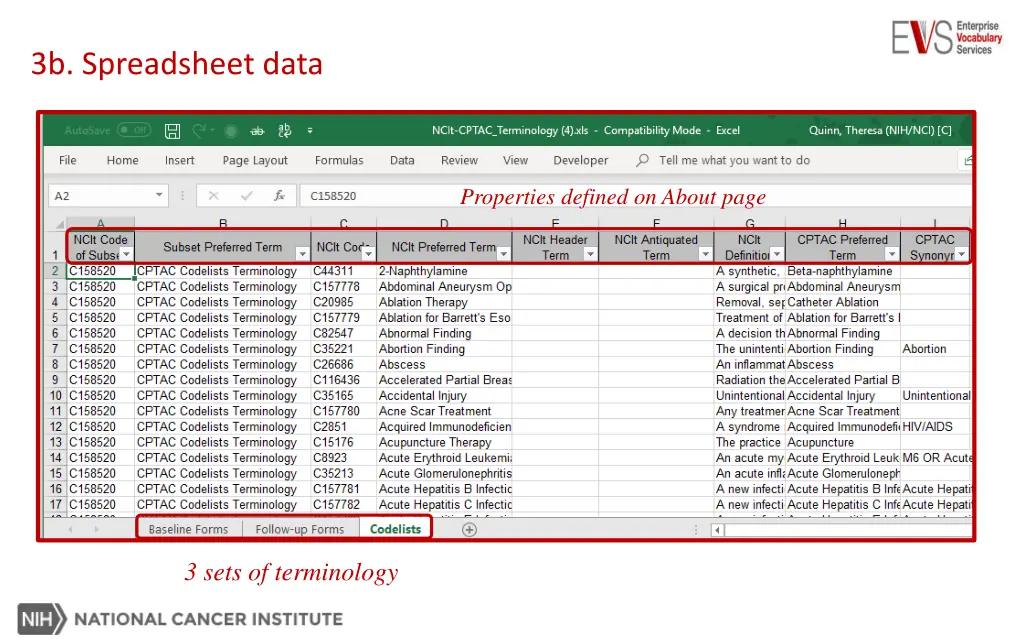
Task: Click the Insert Function fx icon
Action: (280, 196)
